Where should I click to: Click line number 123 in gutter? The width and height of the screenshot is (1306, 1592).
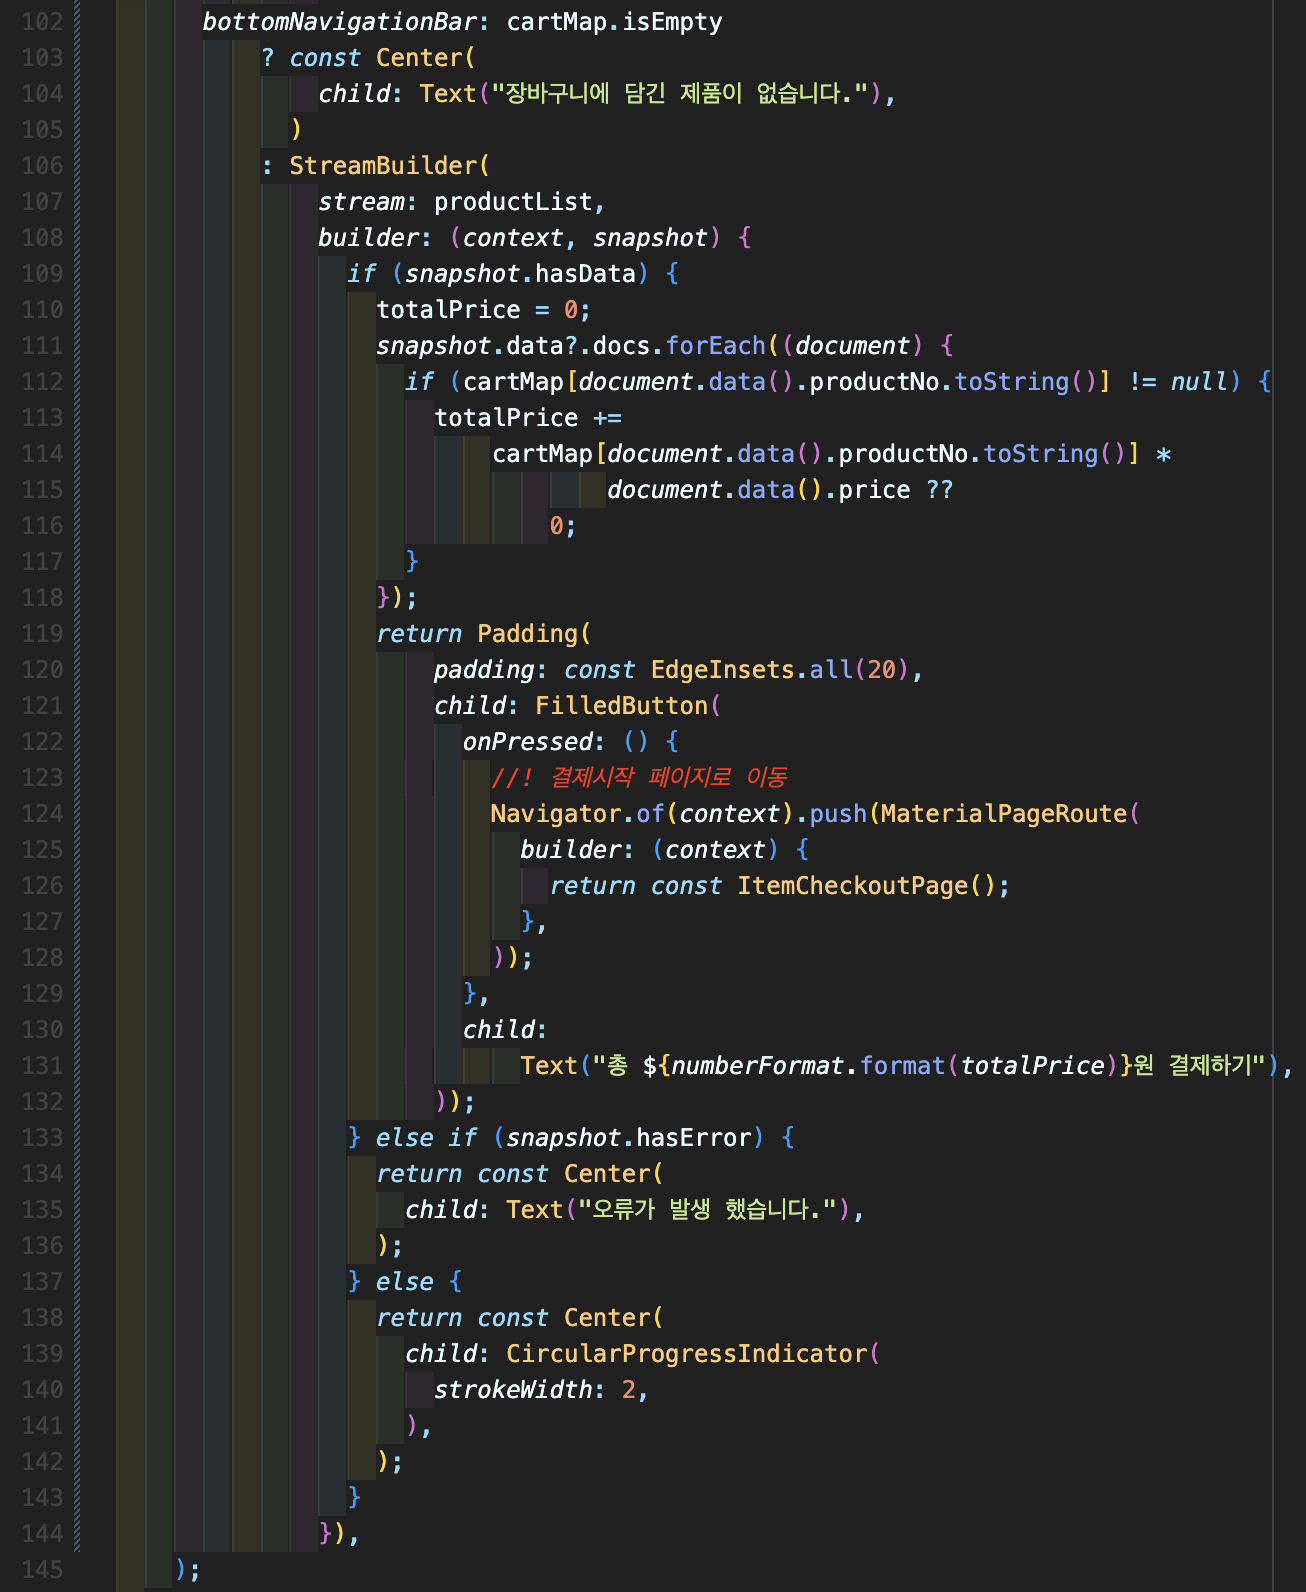click(x=42, y=778)
